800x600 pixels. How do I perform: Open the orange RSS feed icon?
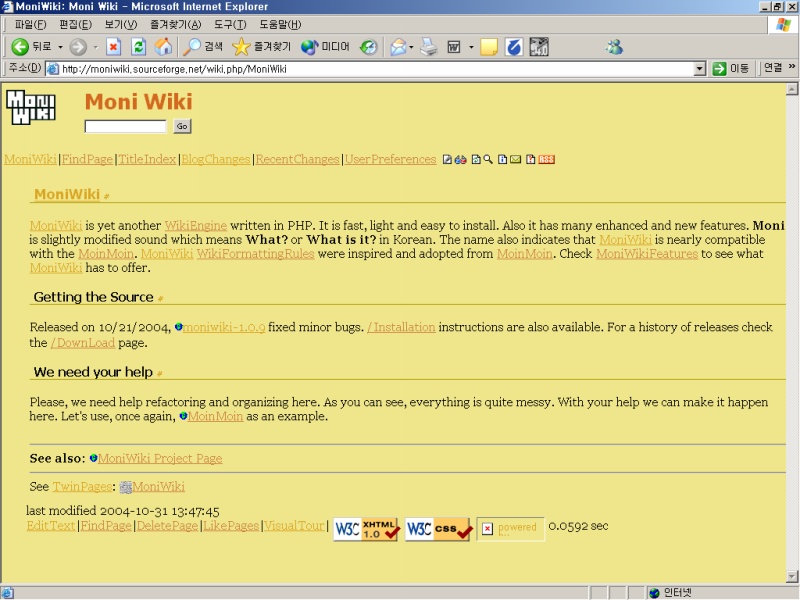(x=546, y=159)
